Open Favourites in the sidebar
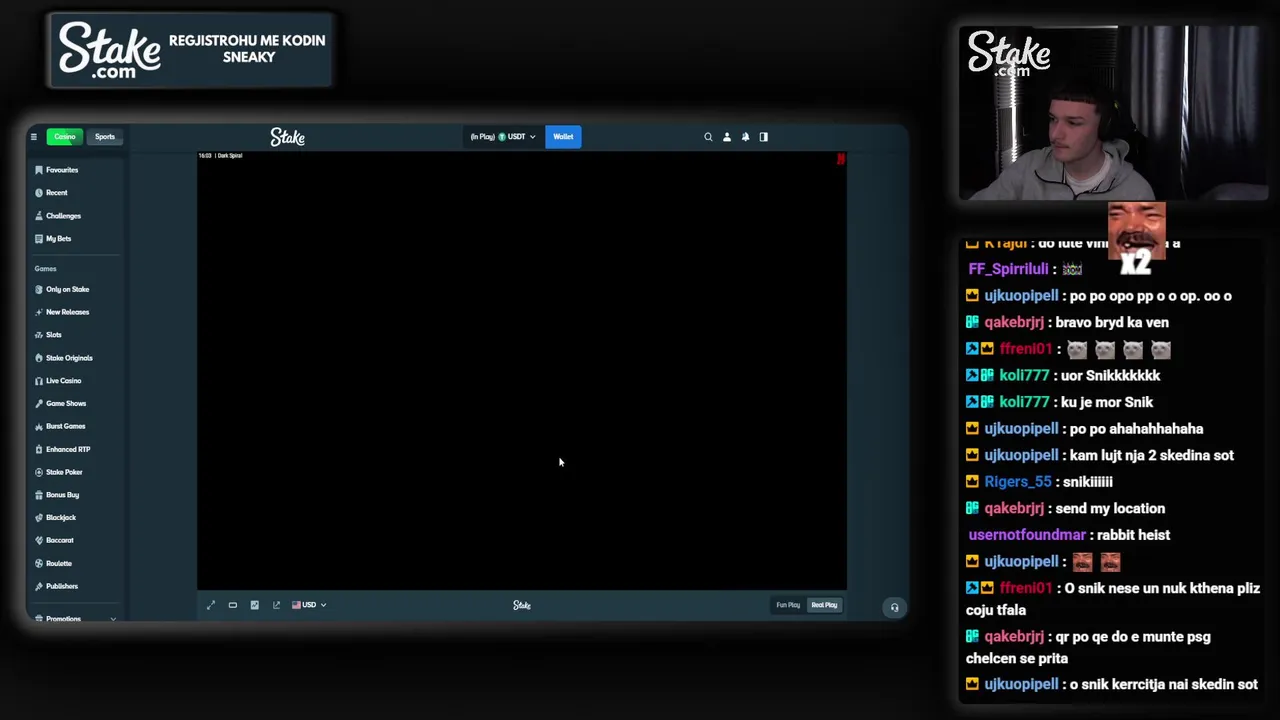Image resolution: width=1280 pixels, height=720 pixels. (75, 170)
